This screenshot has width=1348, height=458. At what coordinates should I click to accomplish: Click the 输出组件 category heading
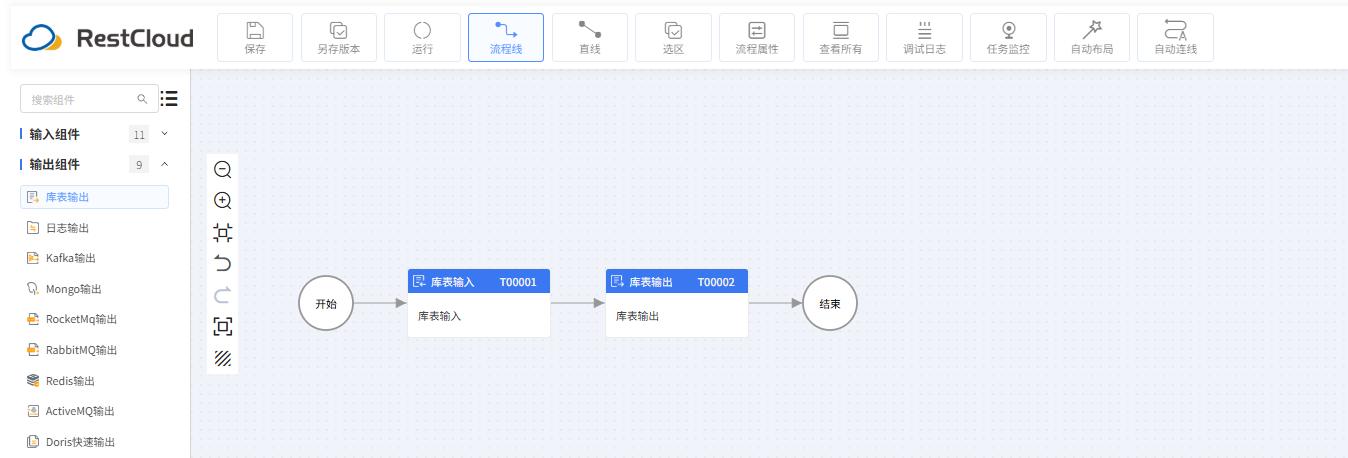point(55,165)
